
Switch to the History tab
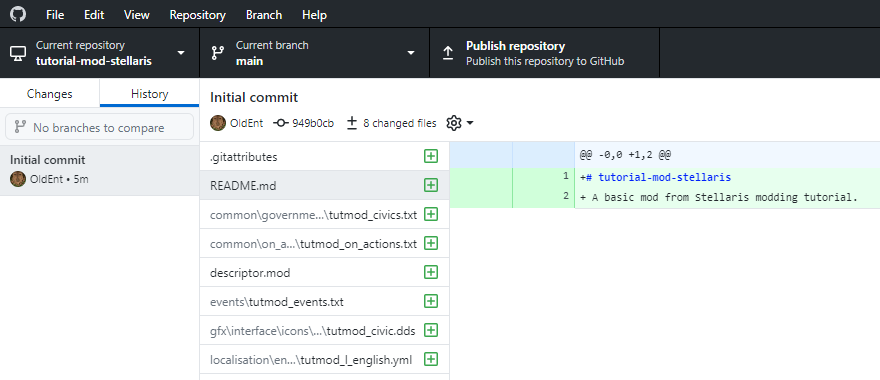(149, 94)
